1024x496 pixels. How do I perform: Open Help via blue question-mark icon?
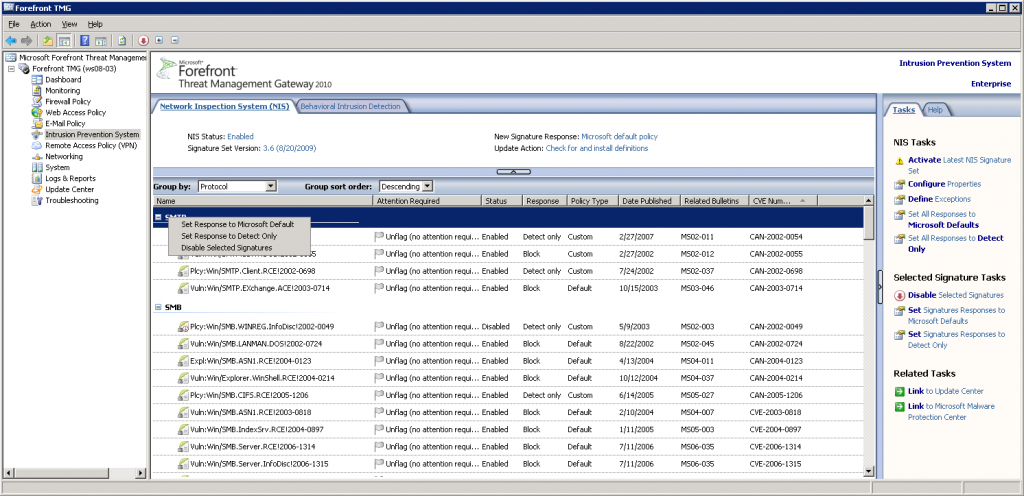coord(85,40)
